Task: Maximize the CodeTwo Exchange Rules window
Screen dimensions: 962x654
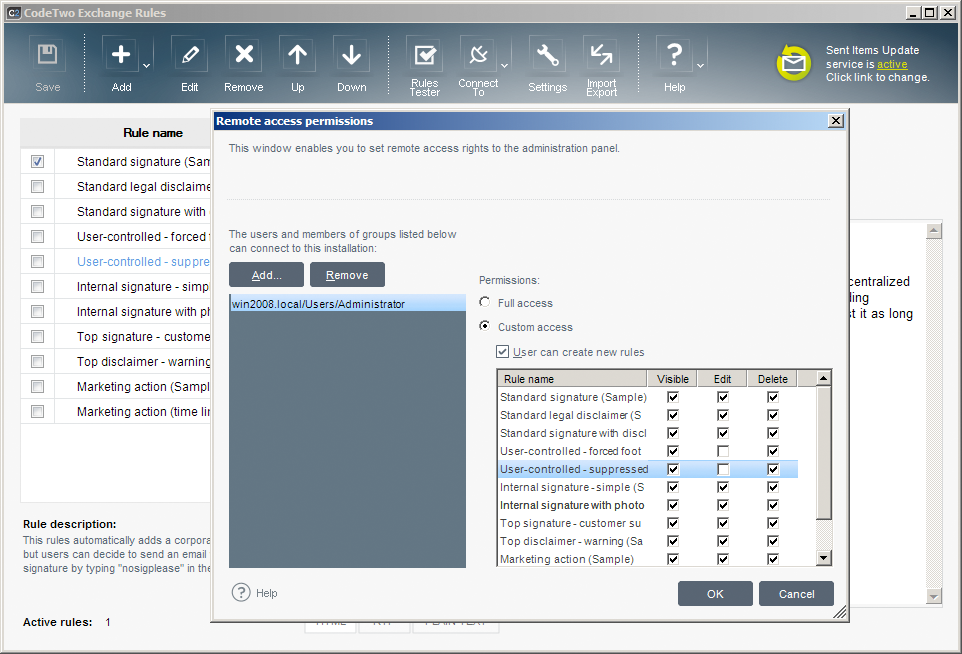Action: pos(930,12)
